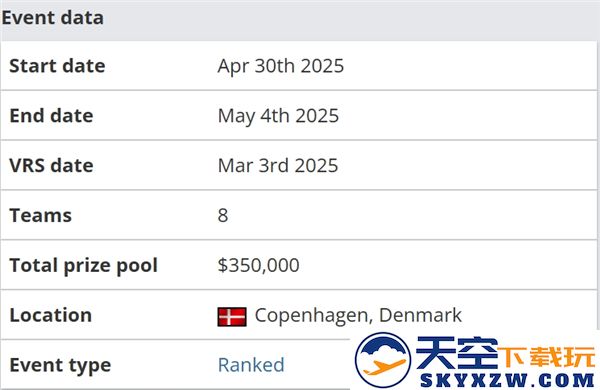Select the Mar 3rd 2025 value

tap(278, 165)
